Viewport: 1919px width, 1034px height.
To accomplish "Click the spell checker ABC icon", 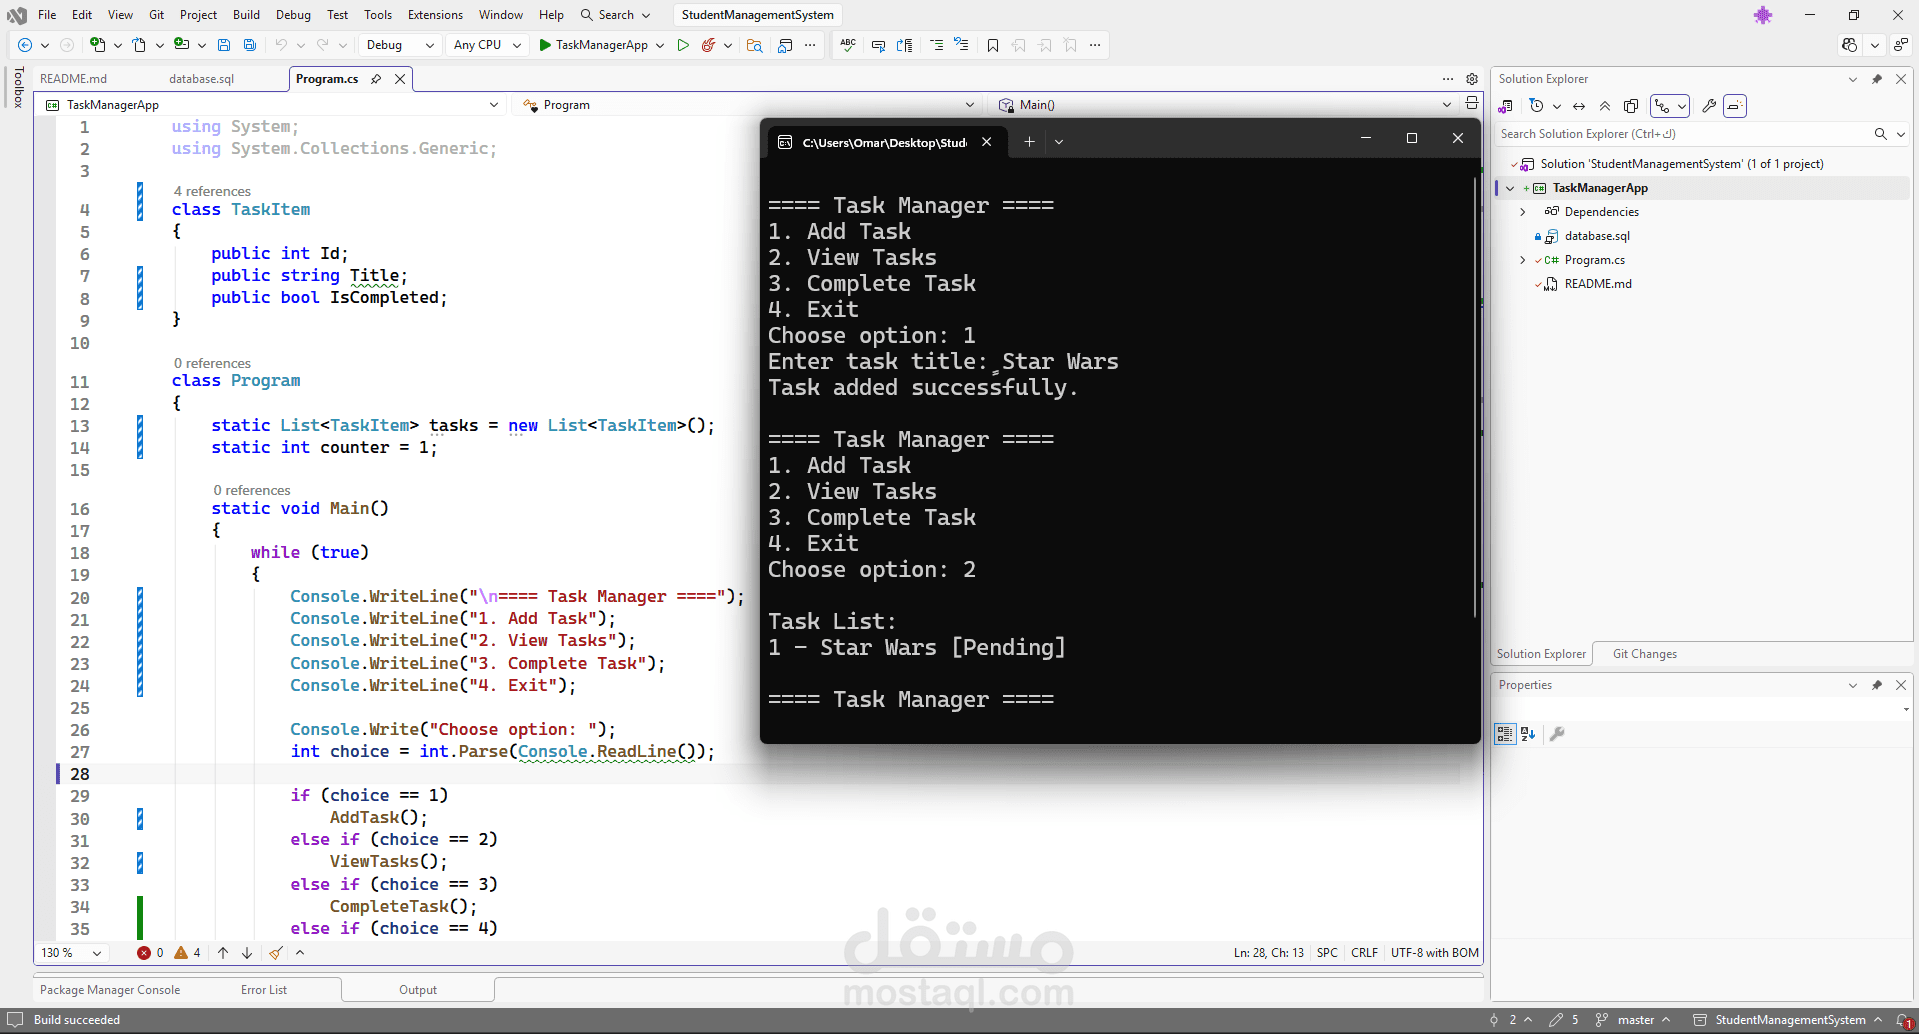I will [x=848, y=45].
